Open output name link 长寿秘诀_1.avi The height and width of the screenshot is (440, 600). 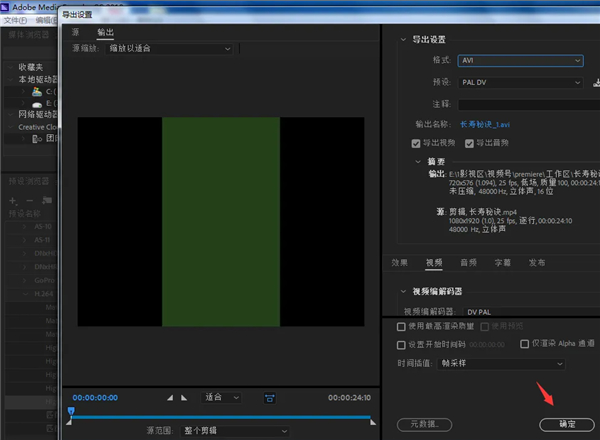486,125
